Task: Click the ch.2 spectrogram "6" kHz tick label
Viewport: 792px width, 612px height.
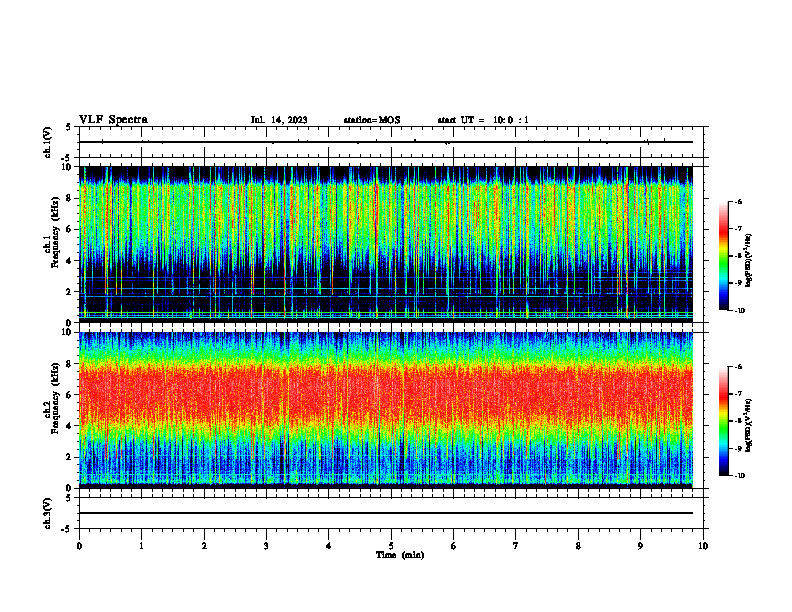Action: coord(70,395)
